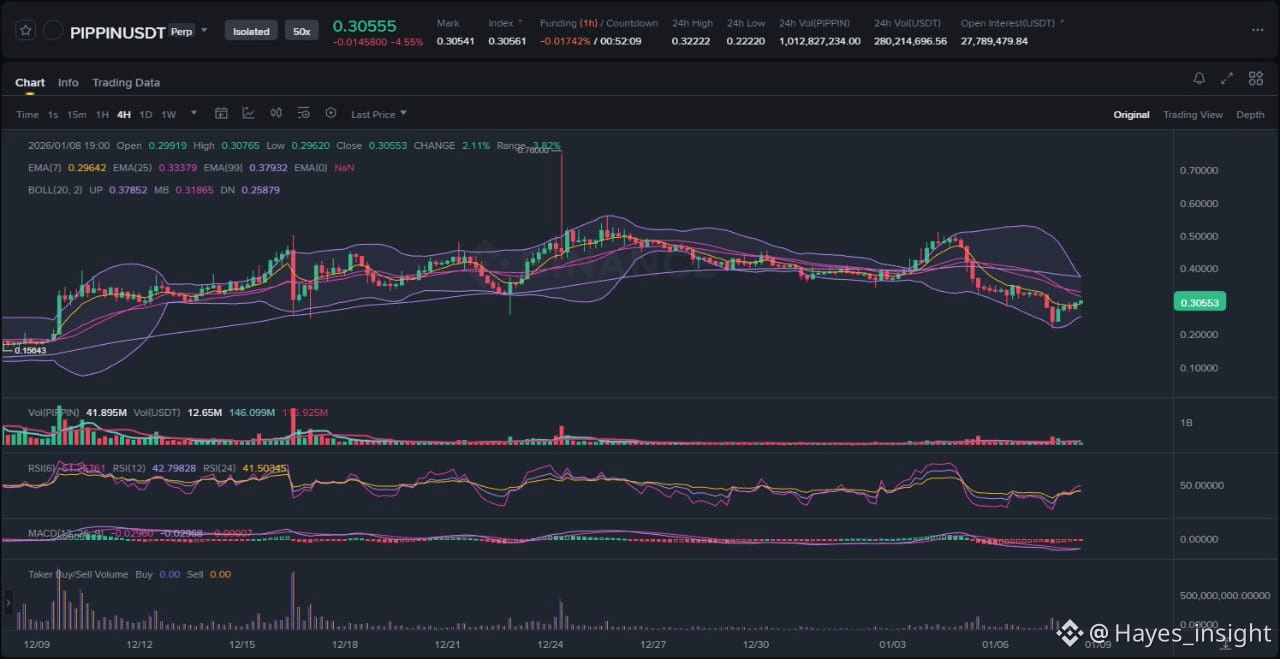The image size is (1280, 659).
Task: Switch to the Chart tab
Action: (x=30, y=83)
